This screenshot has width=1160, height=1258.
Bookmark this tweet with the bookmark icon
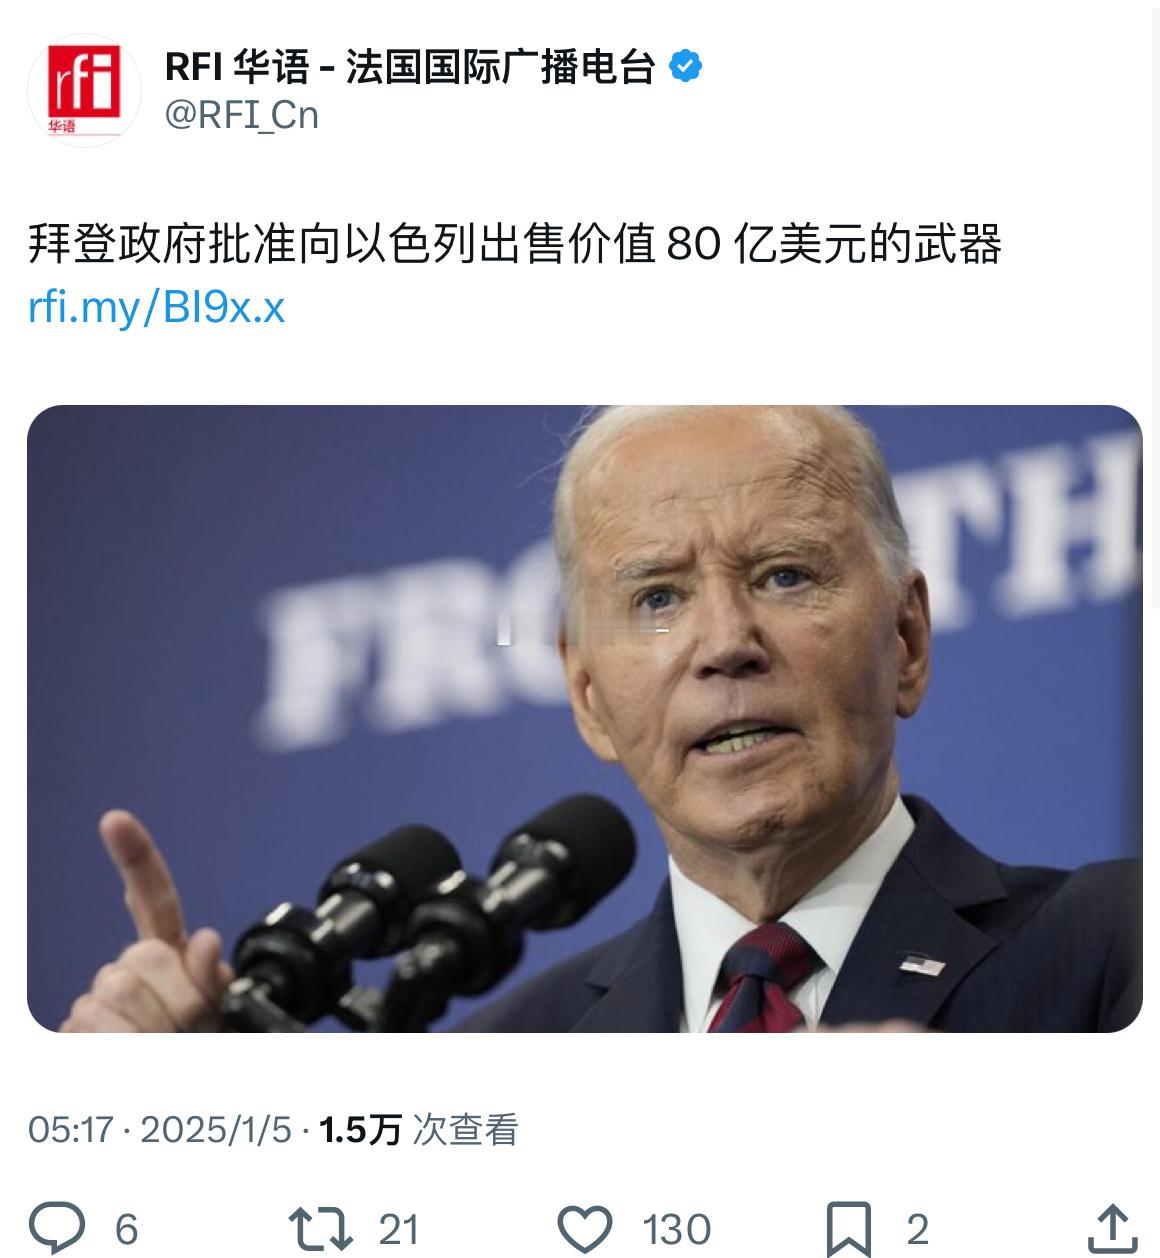[849, 1230]
